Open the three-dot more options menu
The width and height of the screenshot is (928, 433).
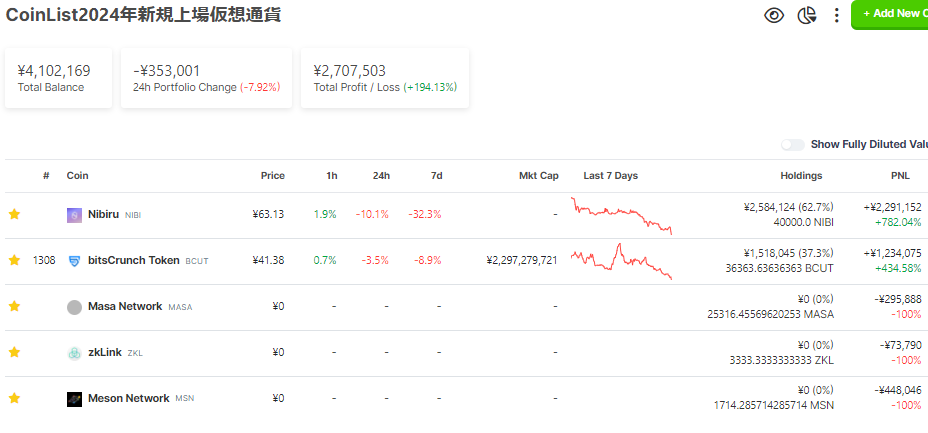coord(836,15)
